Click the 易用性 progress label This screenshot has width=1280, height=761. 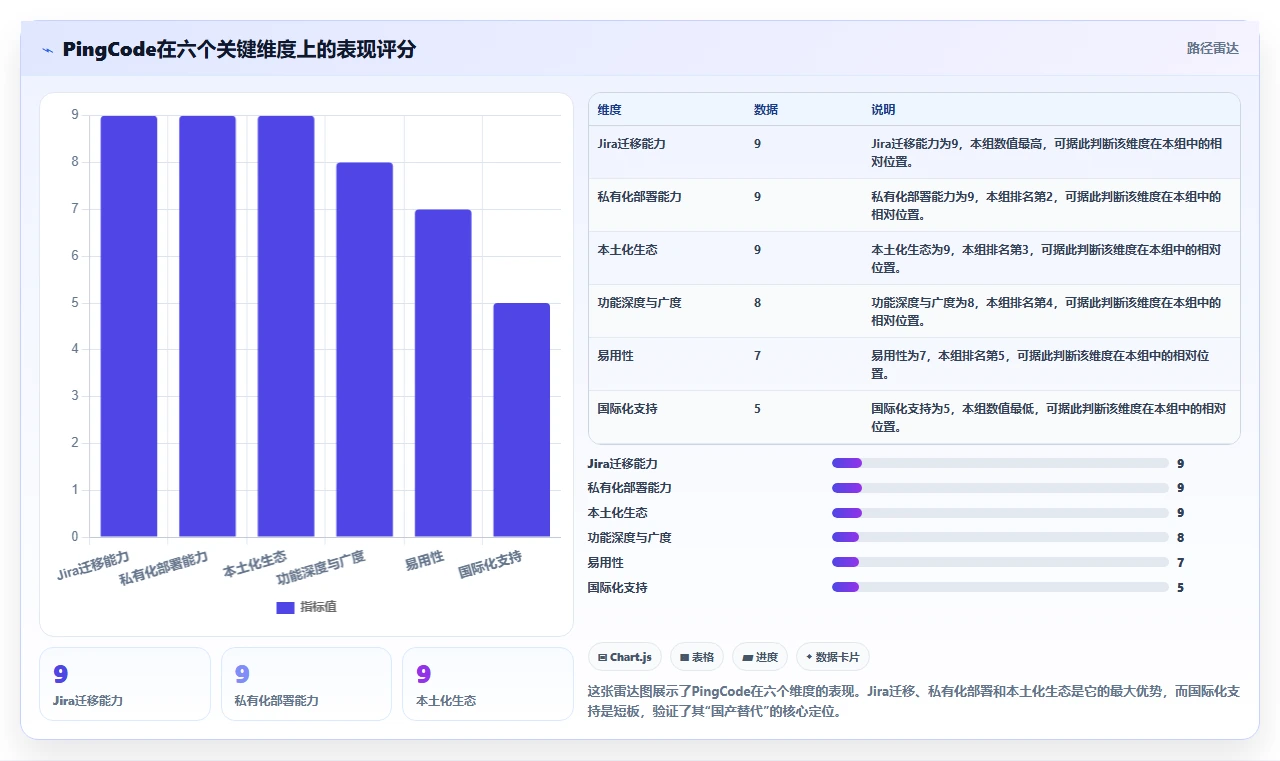(x=606, y=563)
